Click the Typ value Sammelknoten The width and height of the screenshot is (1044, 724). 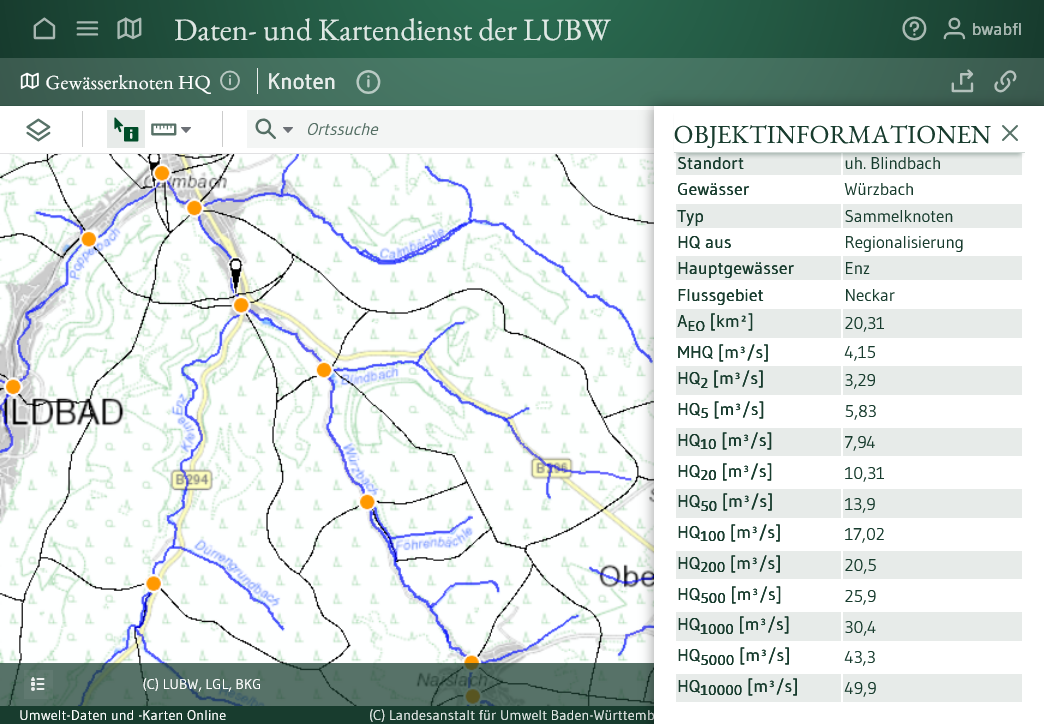(x=898, y=216)
